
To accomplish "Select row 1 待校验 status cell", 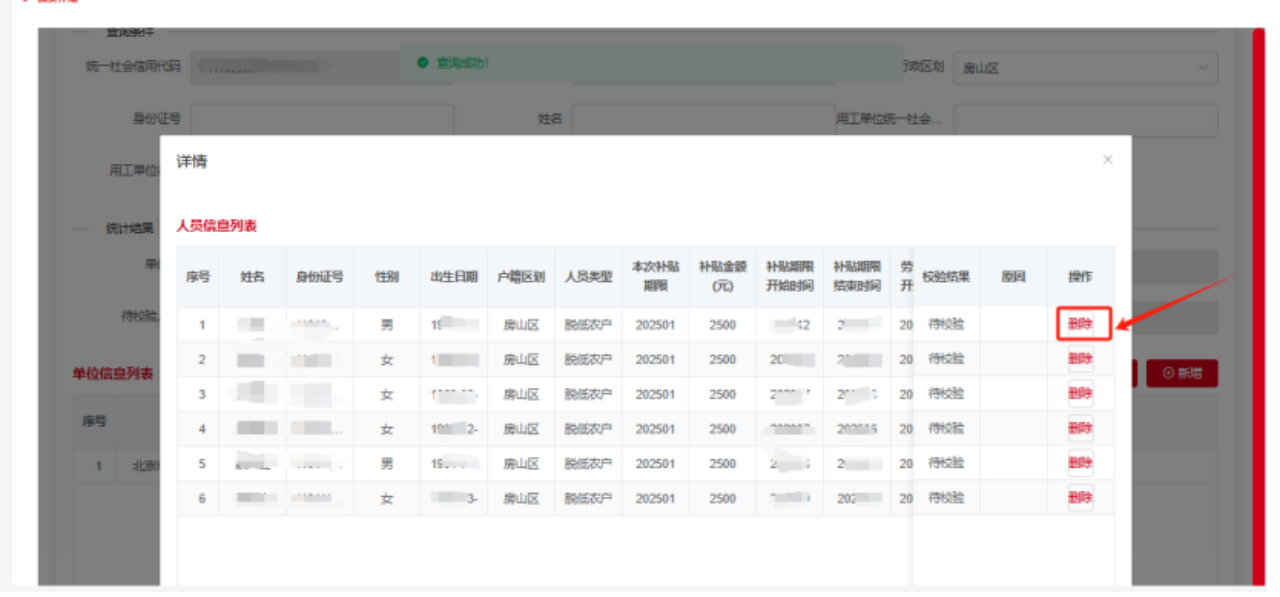I will tap(945, 324).
